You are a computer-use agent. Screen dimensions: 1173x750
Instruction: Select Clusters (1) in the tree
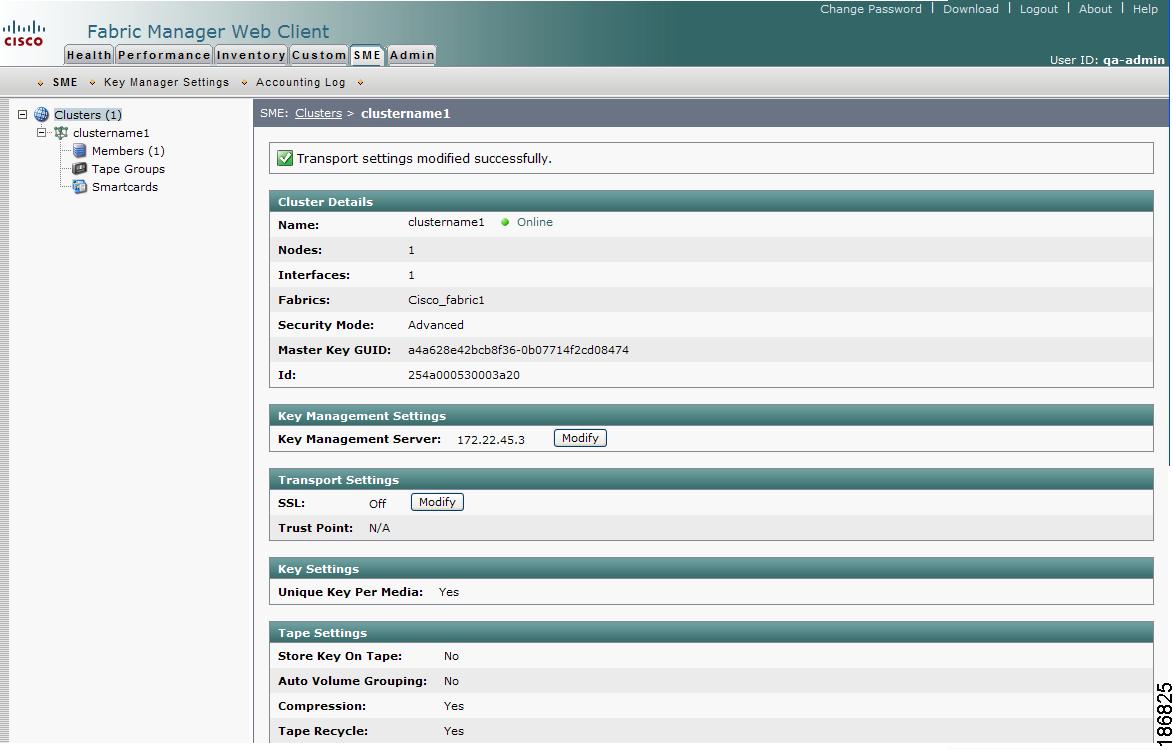88,114
